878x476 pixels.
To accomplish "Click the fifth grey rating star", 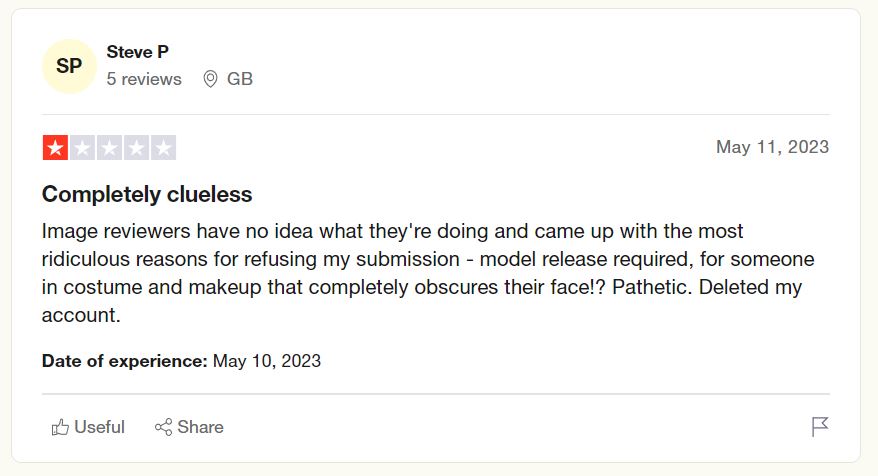I will 164,148.
